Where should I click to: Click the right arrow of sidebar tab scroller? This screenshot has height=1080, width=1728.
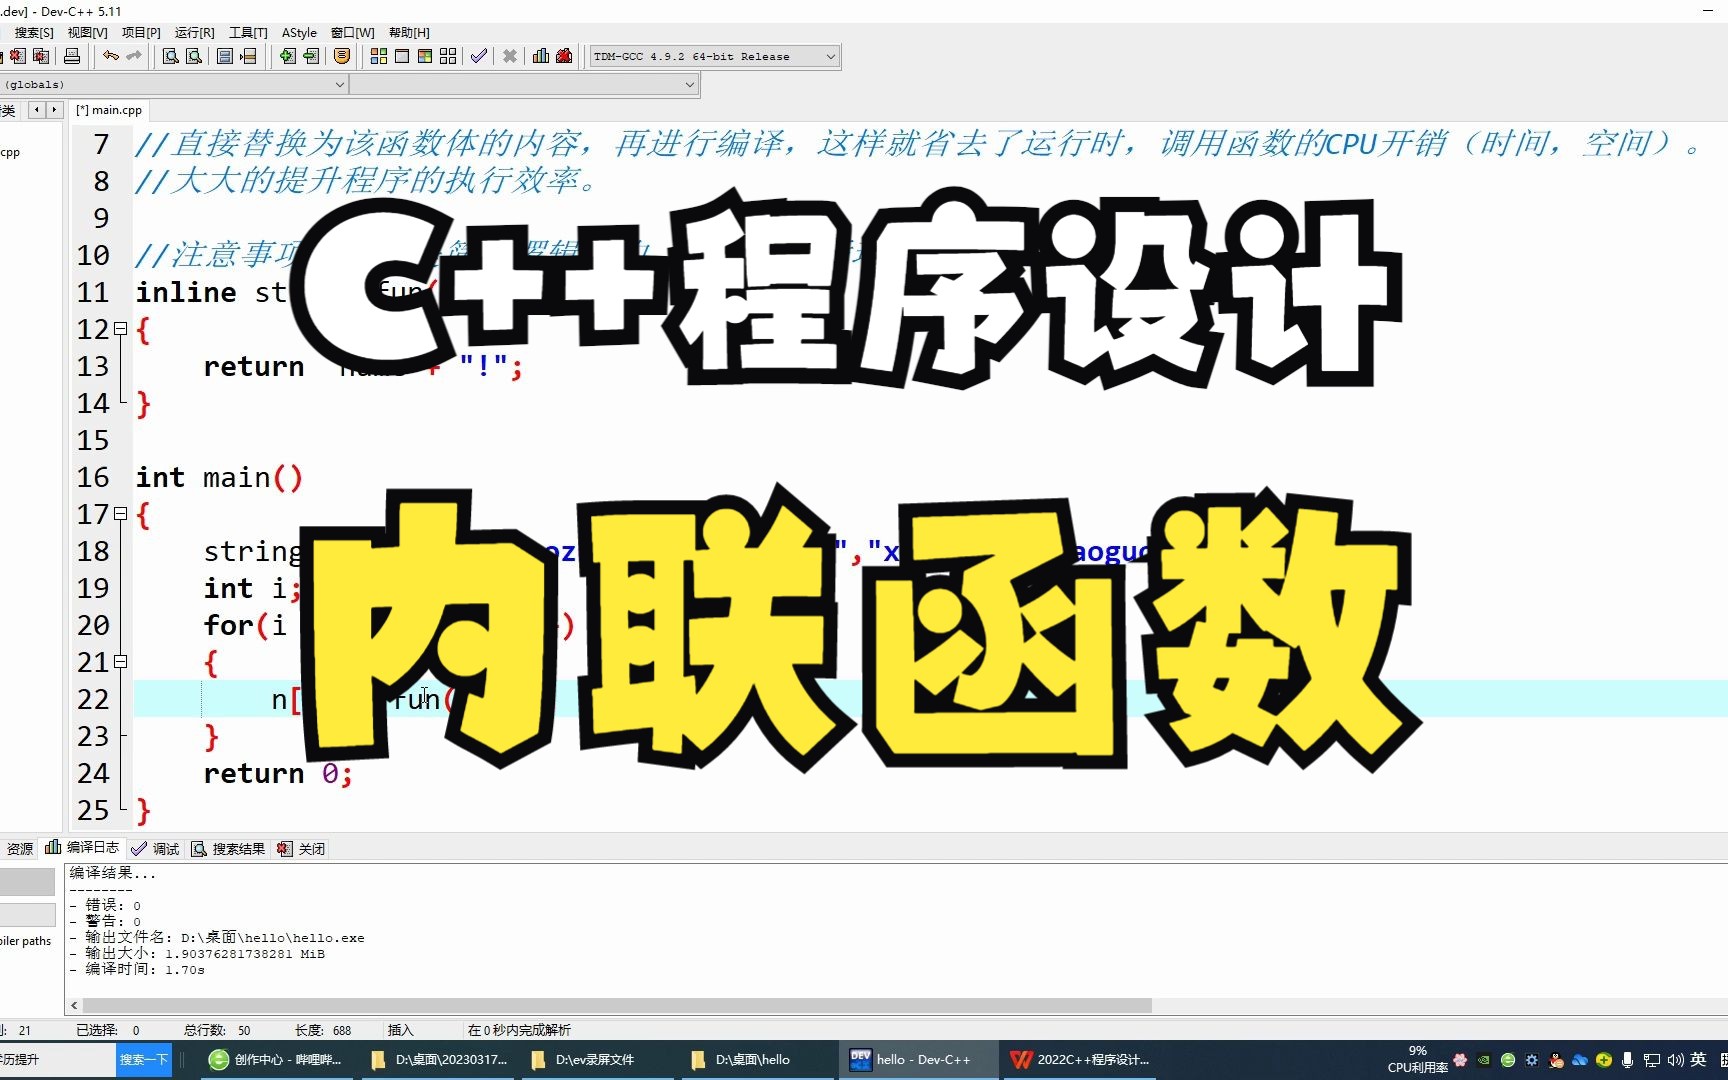point(54,110)
